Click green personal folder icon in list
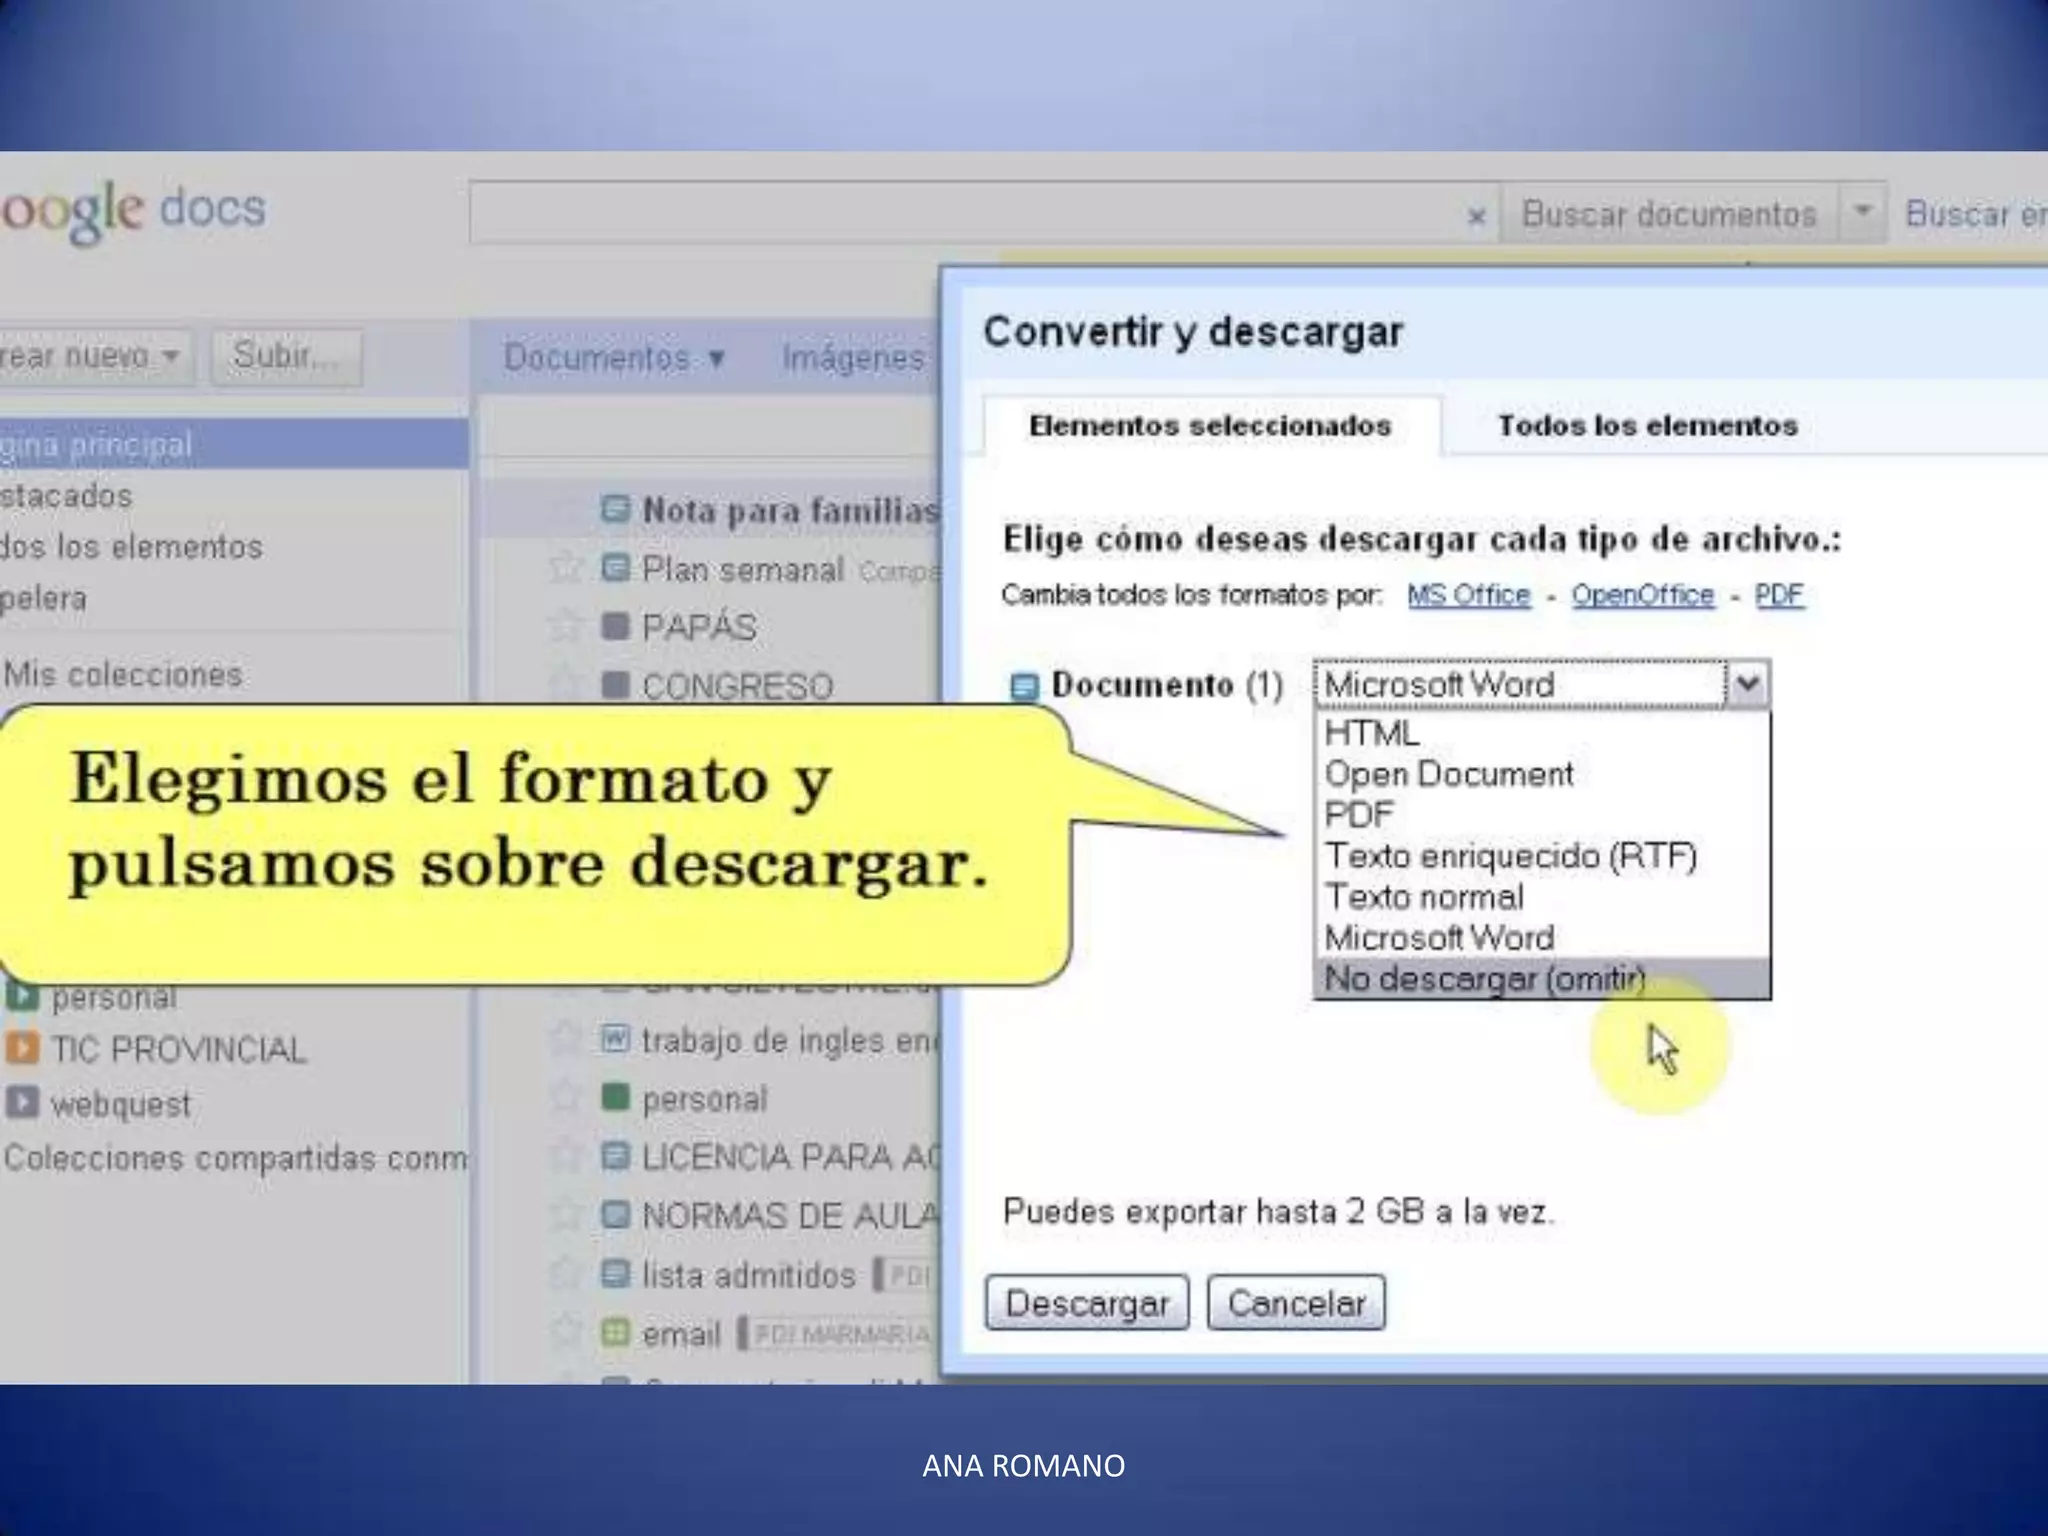The height and width of the screenshot is (1536, 2048). click(616, 1098)
